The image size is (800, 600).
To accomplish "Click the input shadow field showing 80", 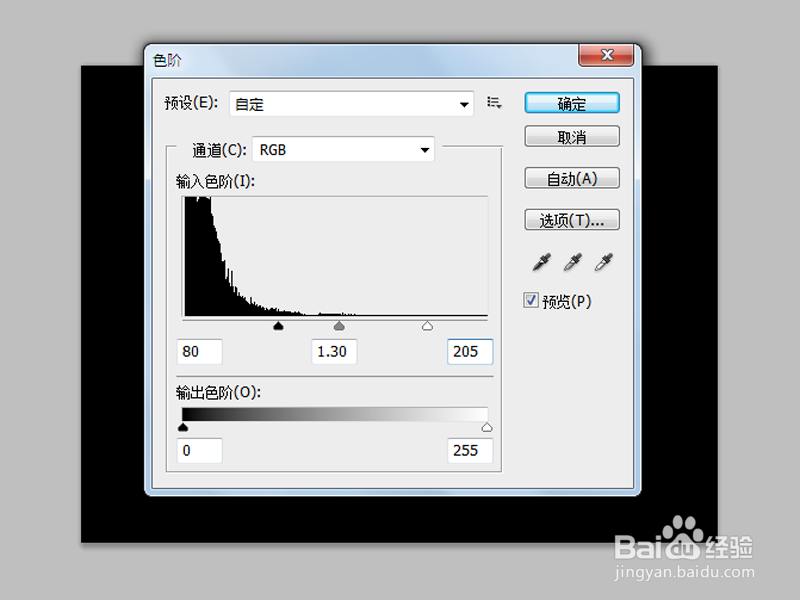I will click(199, 352).
